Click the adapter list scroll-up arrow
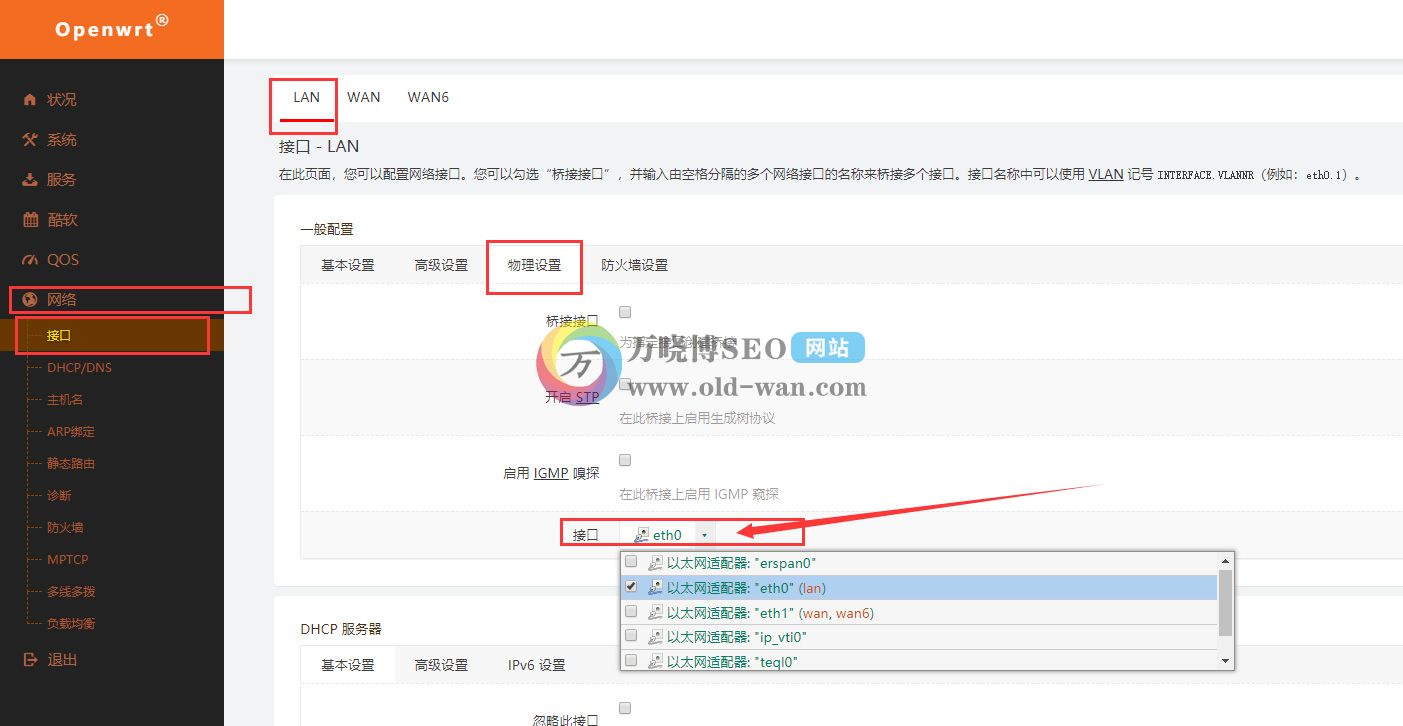Viewport: 1403px width, 726px height. (1225, 560)
